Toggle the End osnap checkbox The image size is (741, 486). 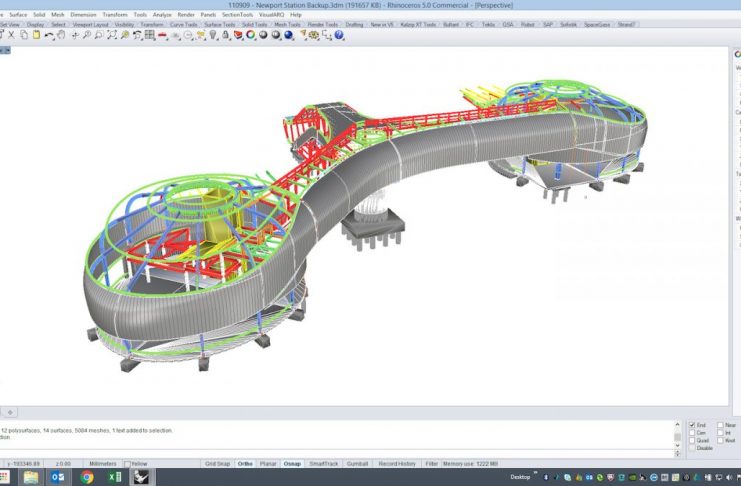(x=693, y=425)
